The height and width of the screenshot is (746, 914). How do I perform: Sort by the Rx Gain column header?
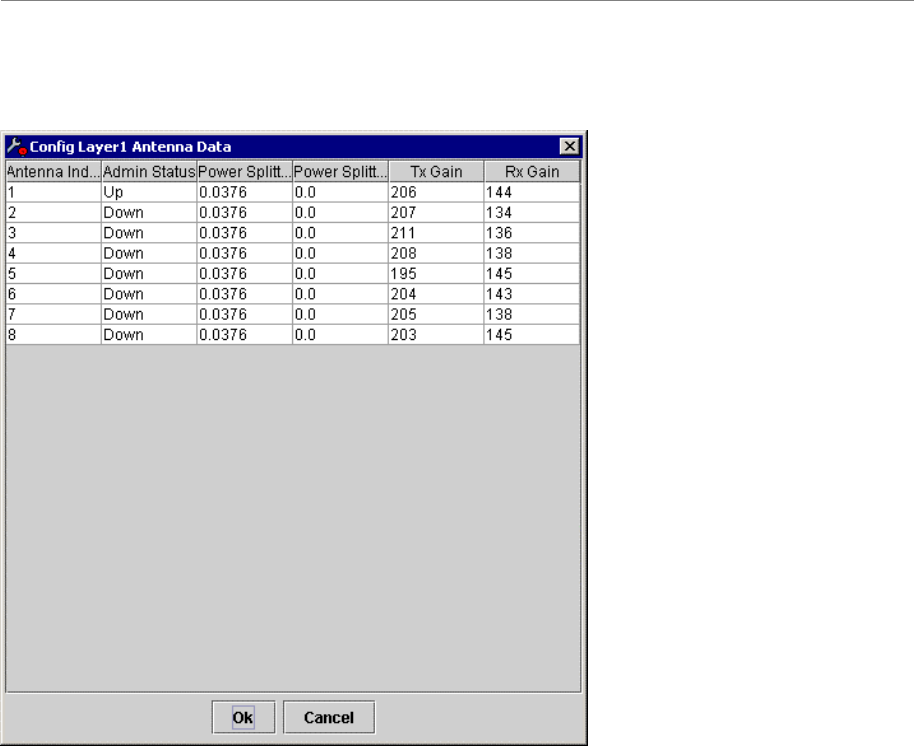click(532, 171)
